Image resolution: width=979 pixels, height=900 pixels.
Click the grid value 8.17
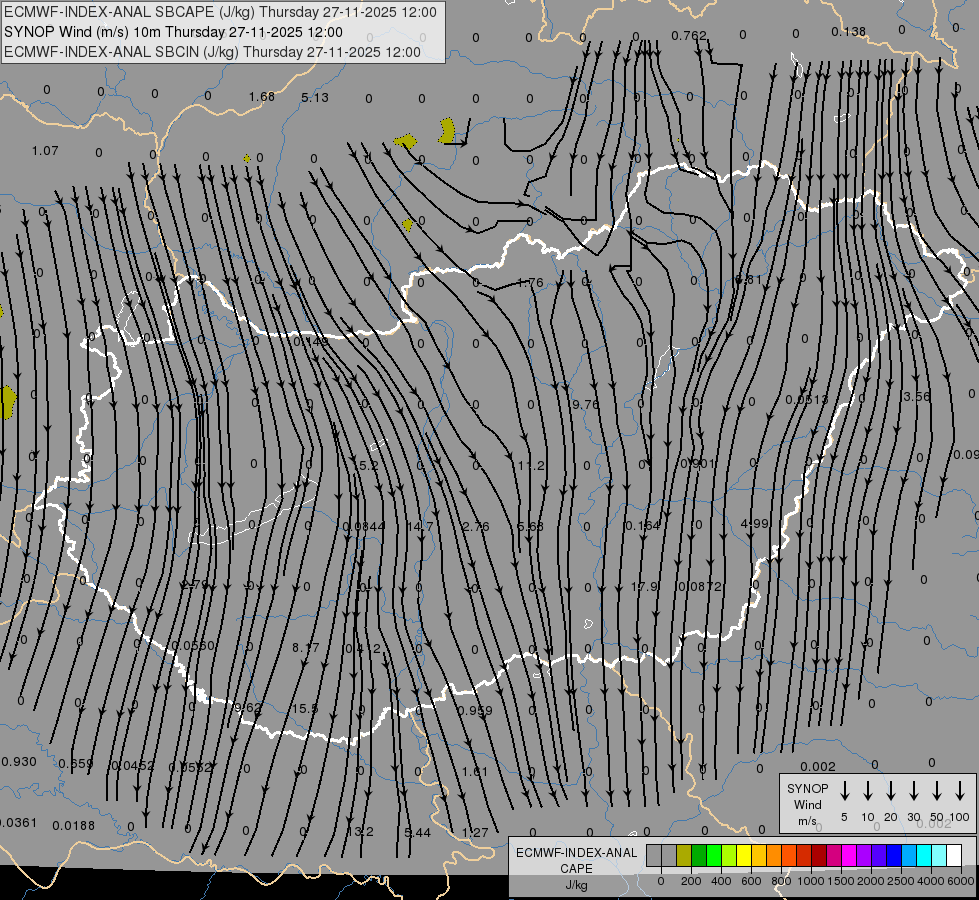click(x=305, y=648)
